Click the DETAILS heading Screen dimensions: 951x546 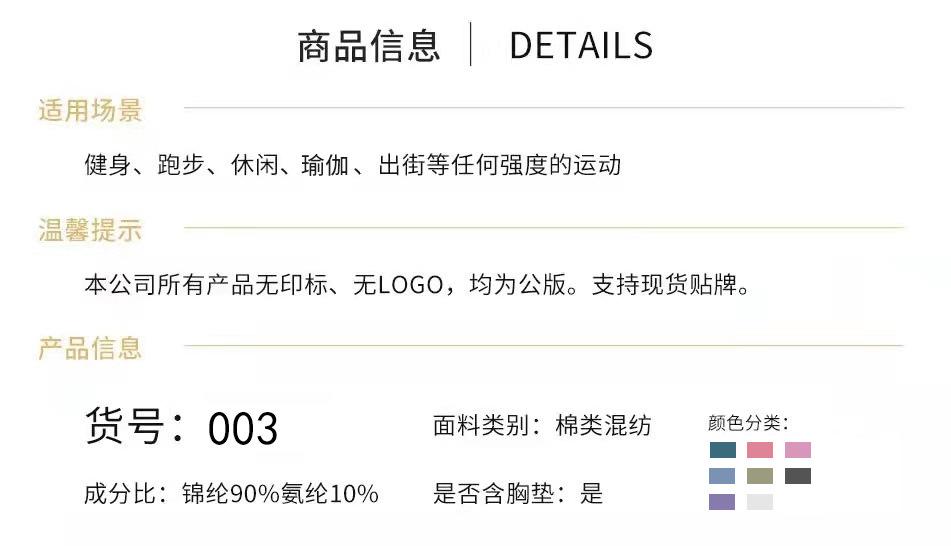(580, 46)
